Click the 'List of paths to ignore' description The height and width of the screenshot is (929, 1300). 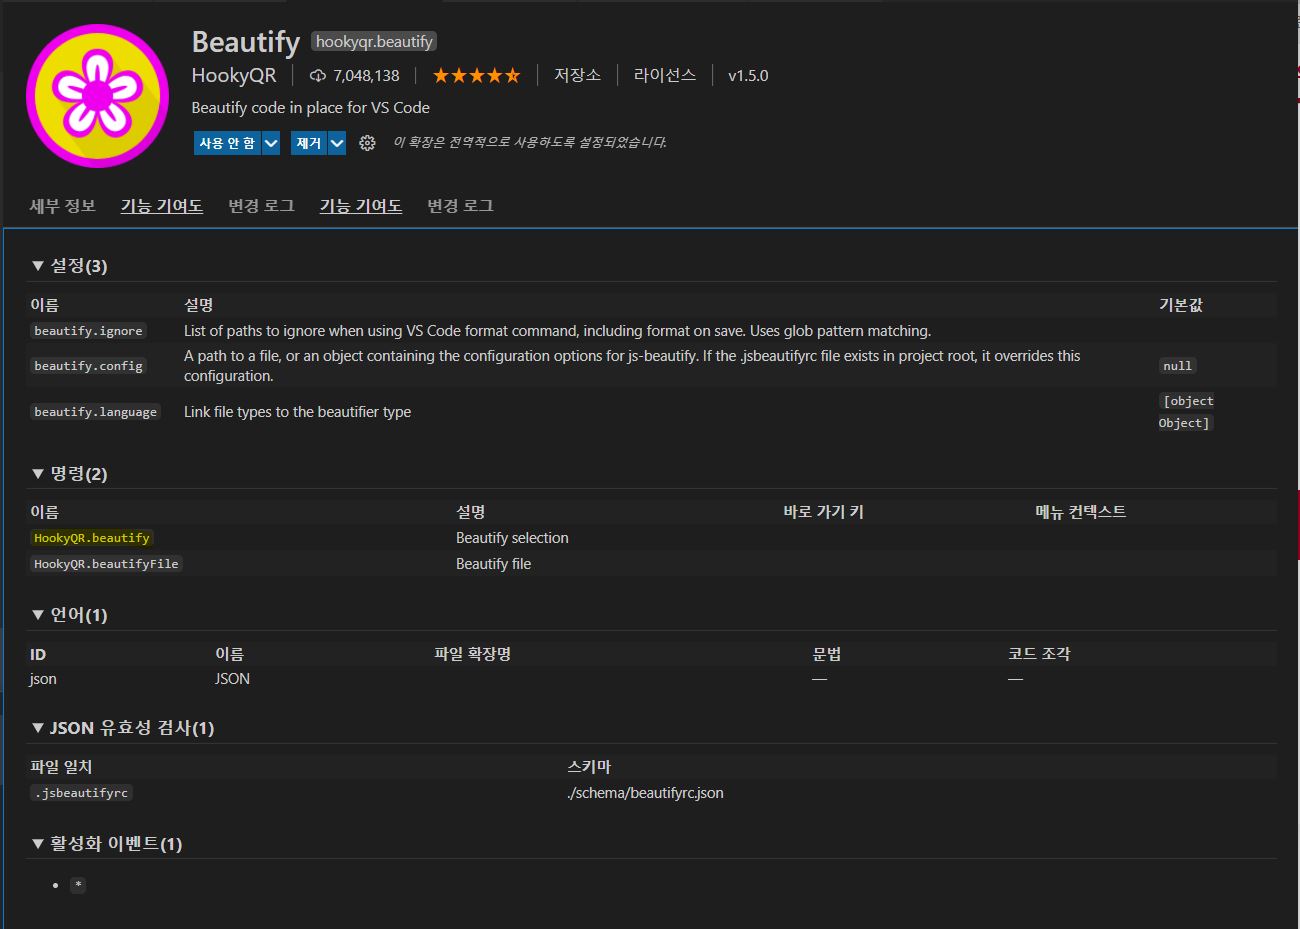click(x=557, y=331)
